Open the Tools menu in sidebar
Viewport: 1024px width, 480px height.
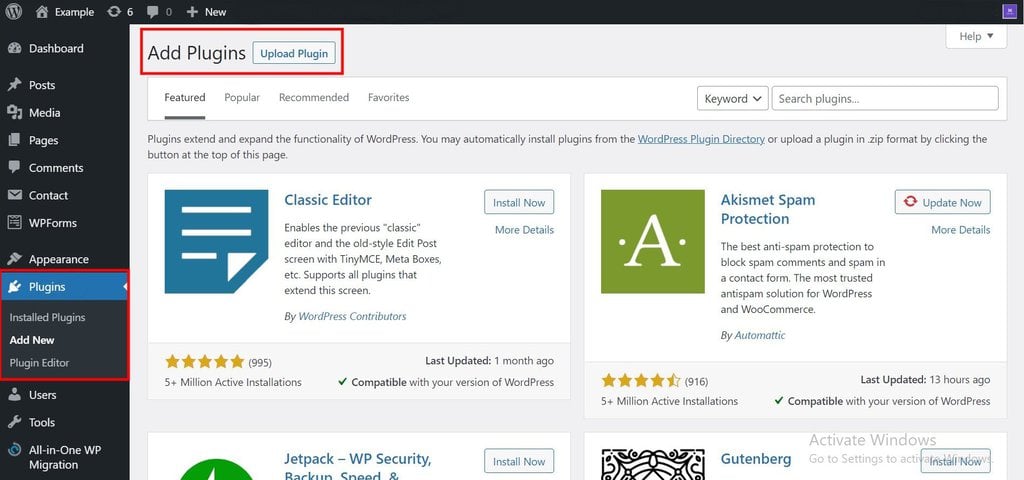pyautogui.click(x=41, y=422)
